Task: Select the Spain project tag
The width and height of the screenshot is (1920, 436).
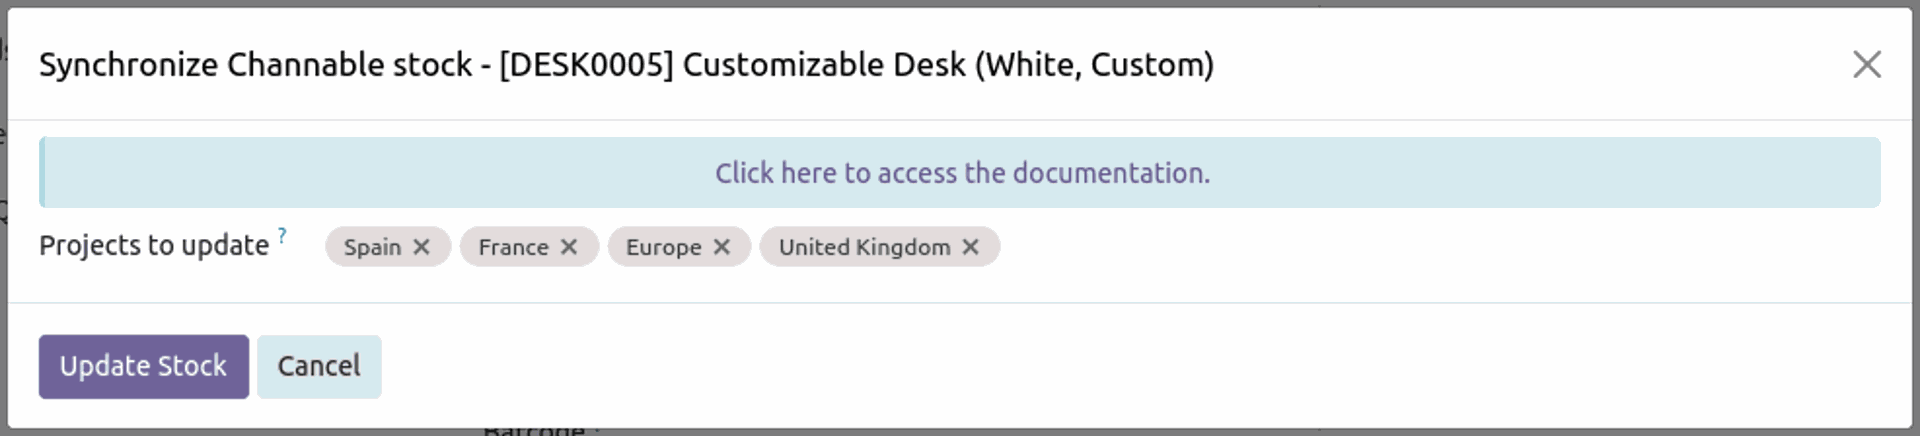Action: coord(372,247)
